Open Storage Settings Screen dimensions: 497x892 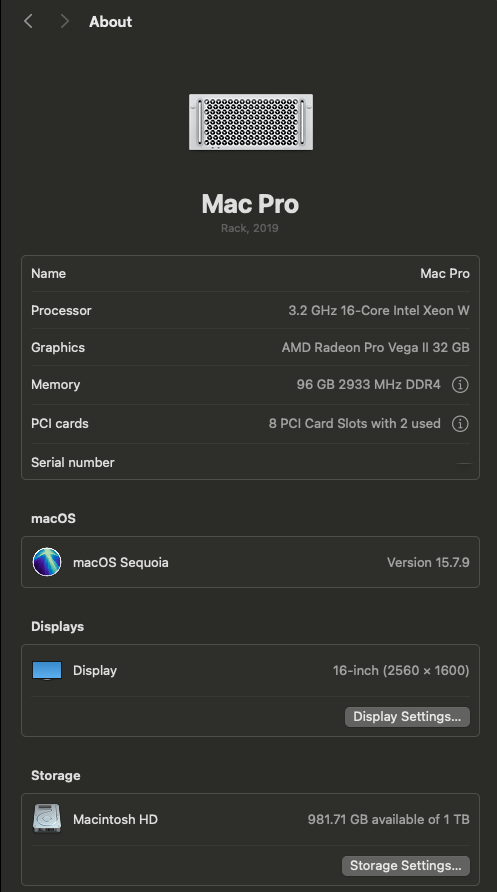pos(405,866)
